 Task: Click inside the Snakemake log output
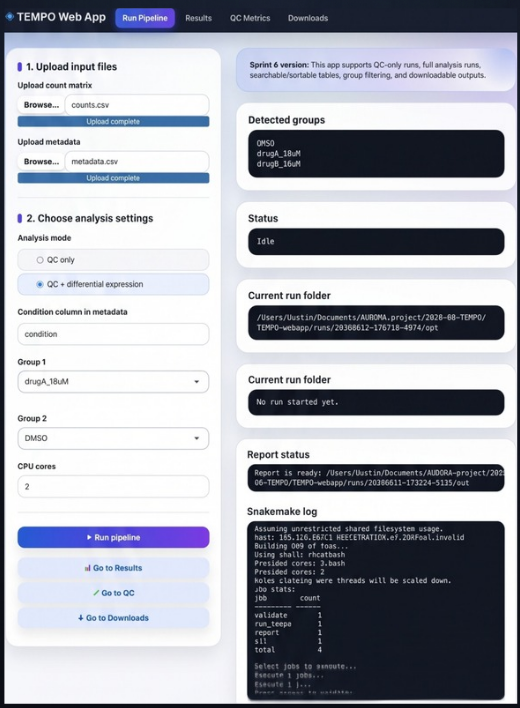[376, 610]
